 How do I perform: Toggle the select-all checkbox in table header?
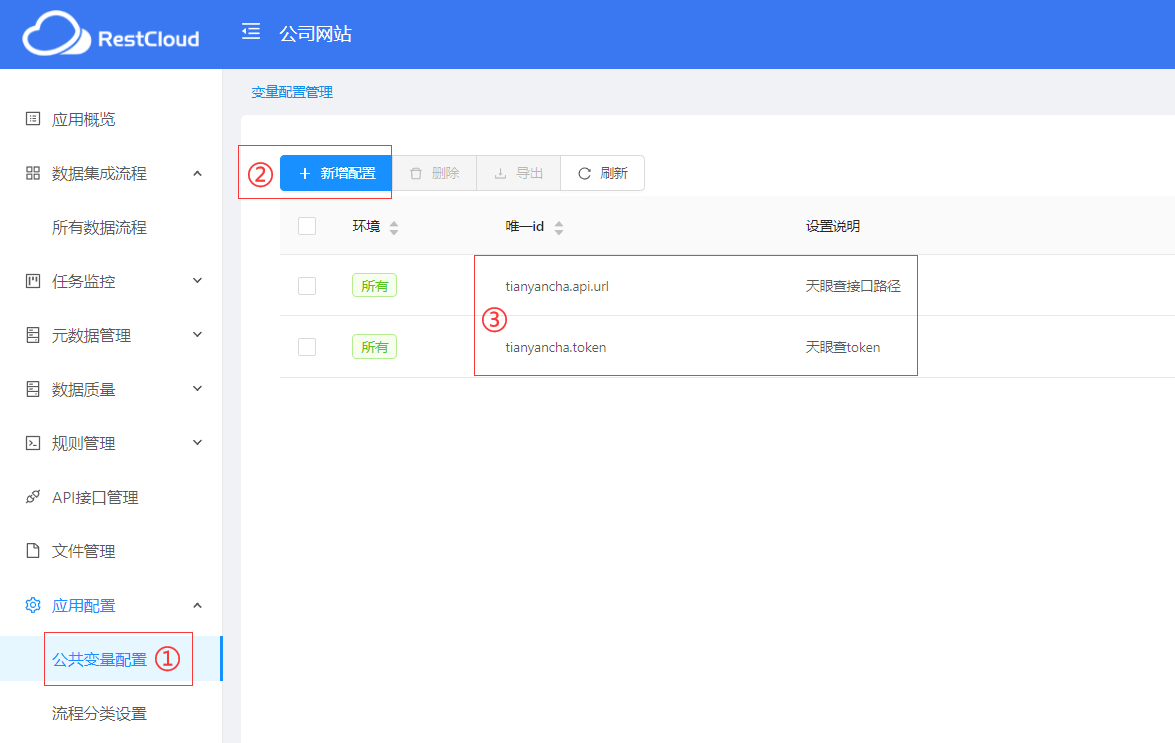click(307, 226)
